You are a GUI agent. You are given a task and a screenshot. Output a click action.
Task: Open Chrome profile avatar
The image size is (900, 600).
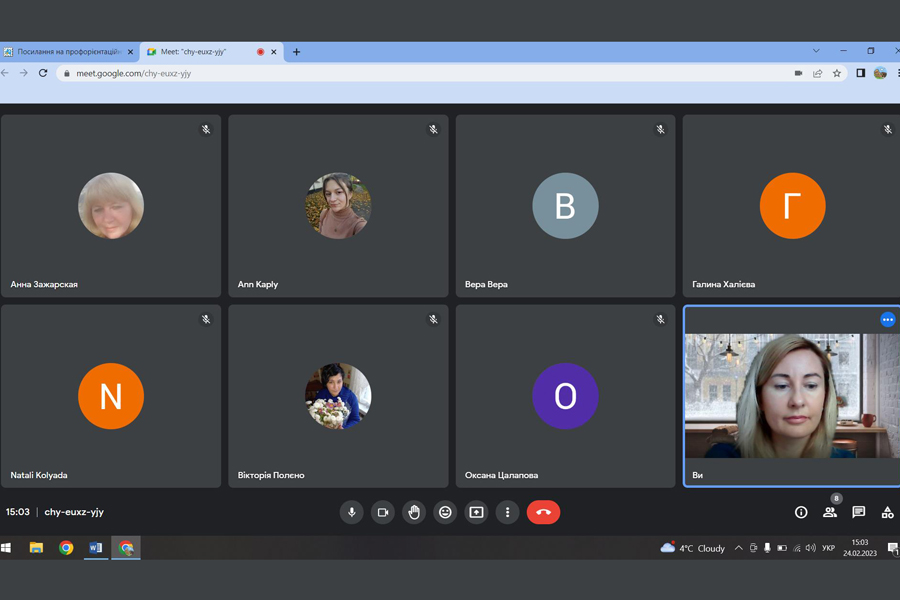tap(880, 73)
